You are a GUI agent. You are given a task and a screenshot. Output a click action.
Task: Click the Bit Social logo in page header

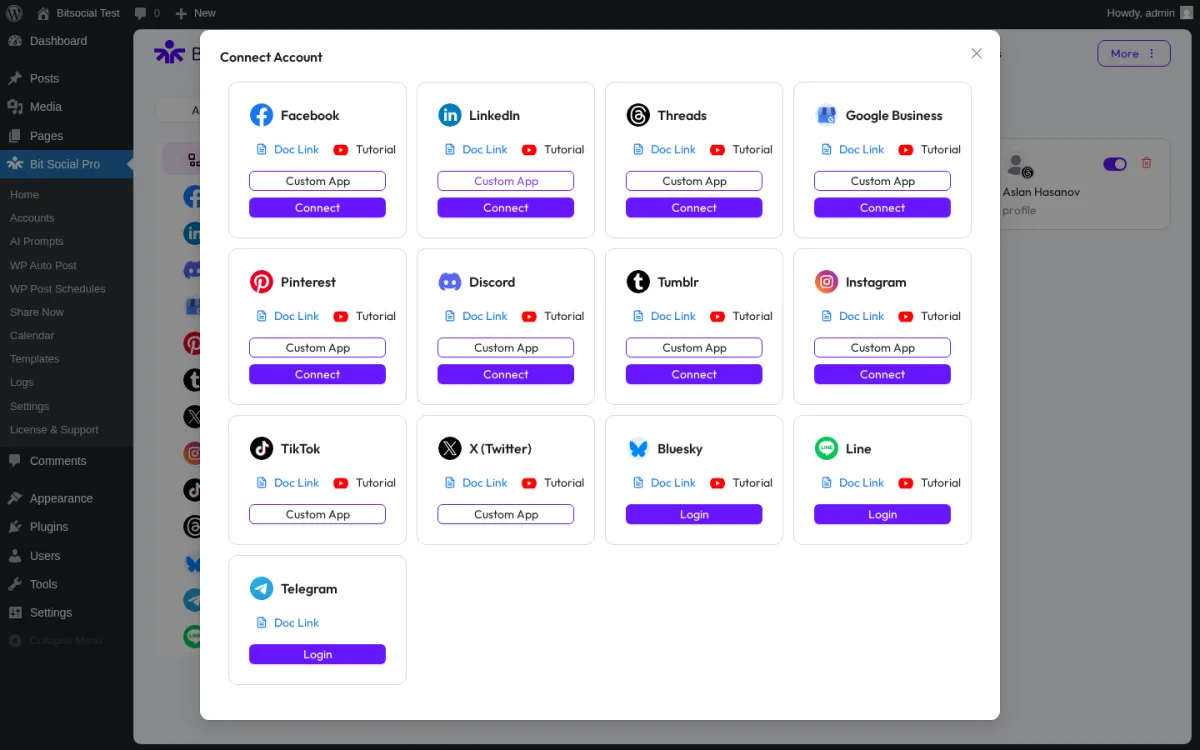[169, 52]
